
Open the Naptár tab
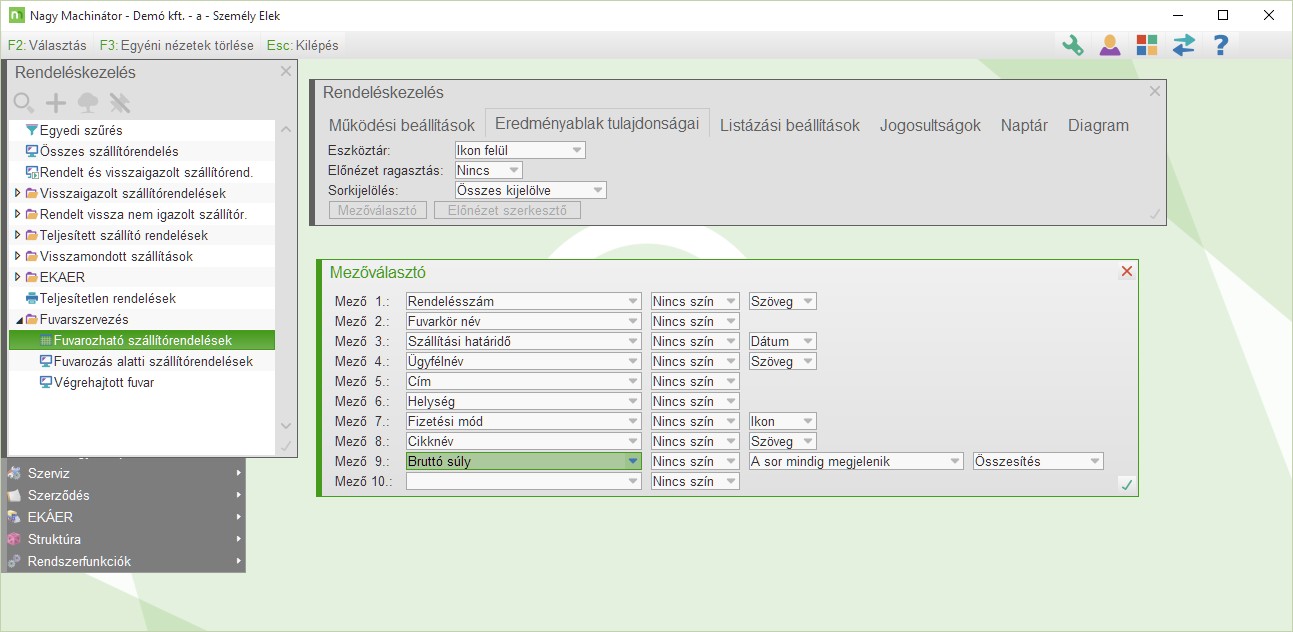click(x=1024, y=125)
